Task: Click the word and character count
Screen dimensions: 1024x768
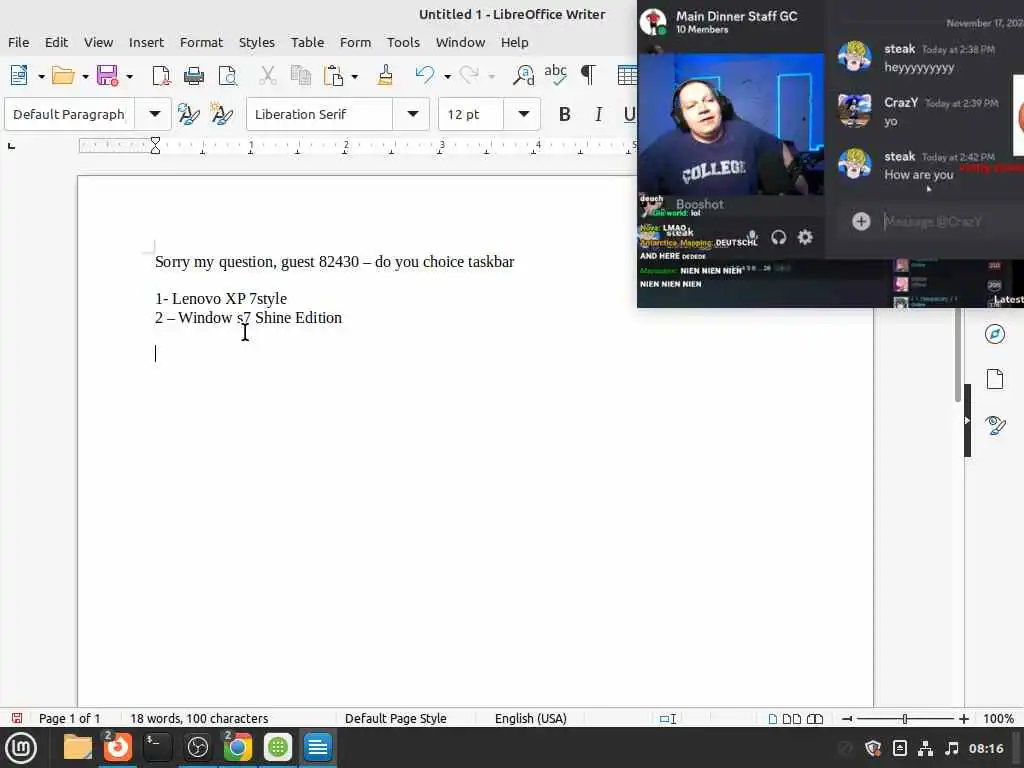Action: coord(199,719)
